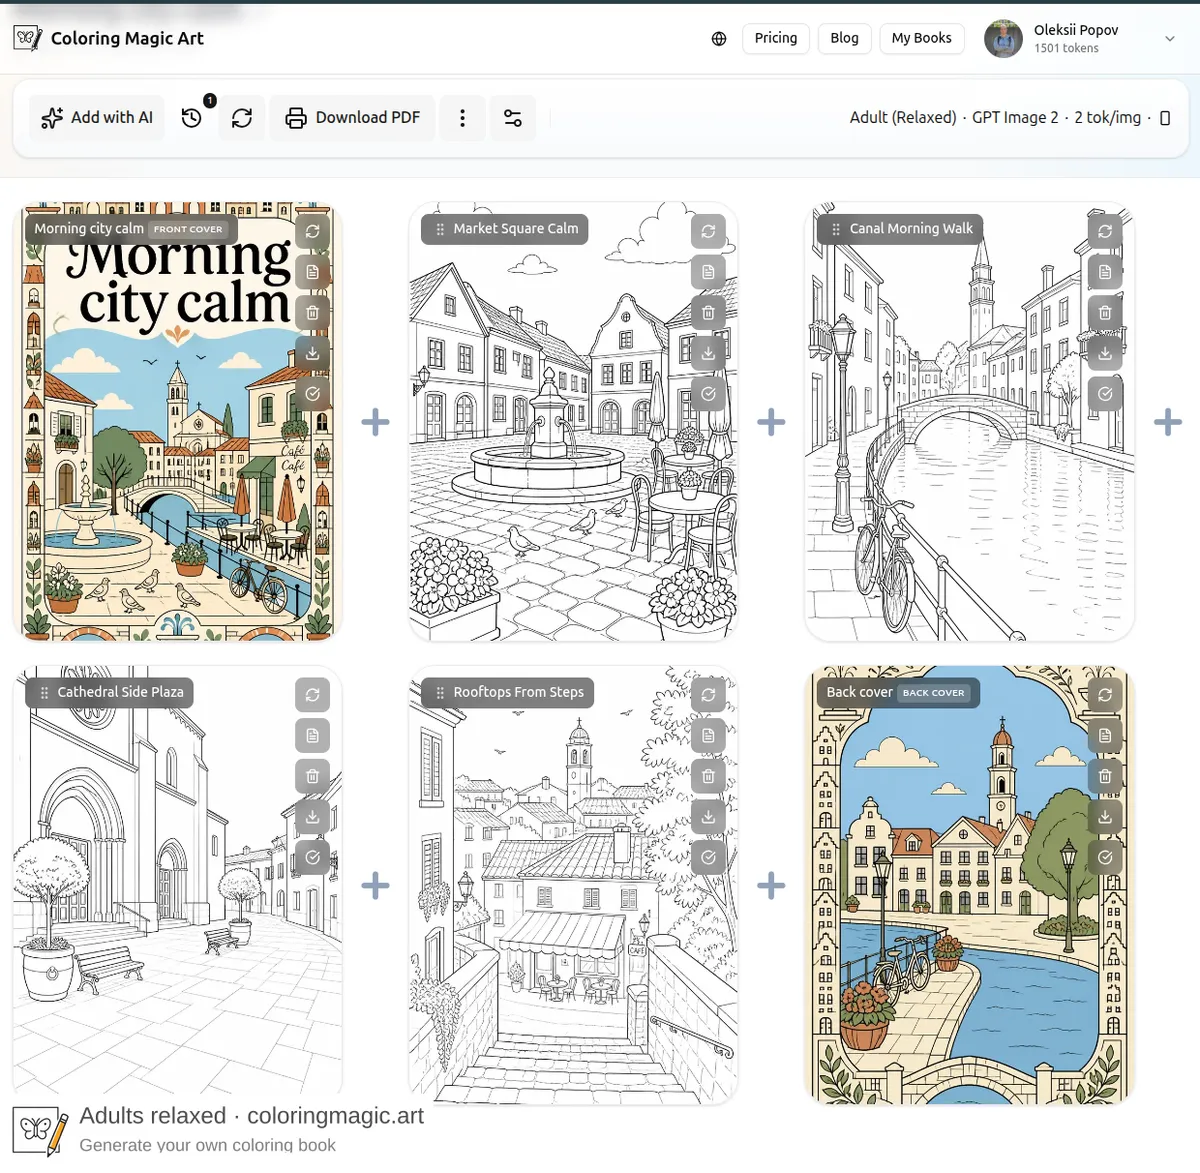Click the toolbar refresh arrows icon
The image size is (1200, 1173).
[242, 118]
